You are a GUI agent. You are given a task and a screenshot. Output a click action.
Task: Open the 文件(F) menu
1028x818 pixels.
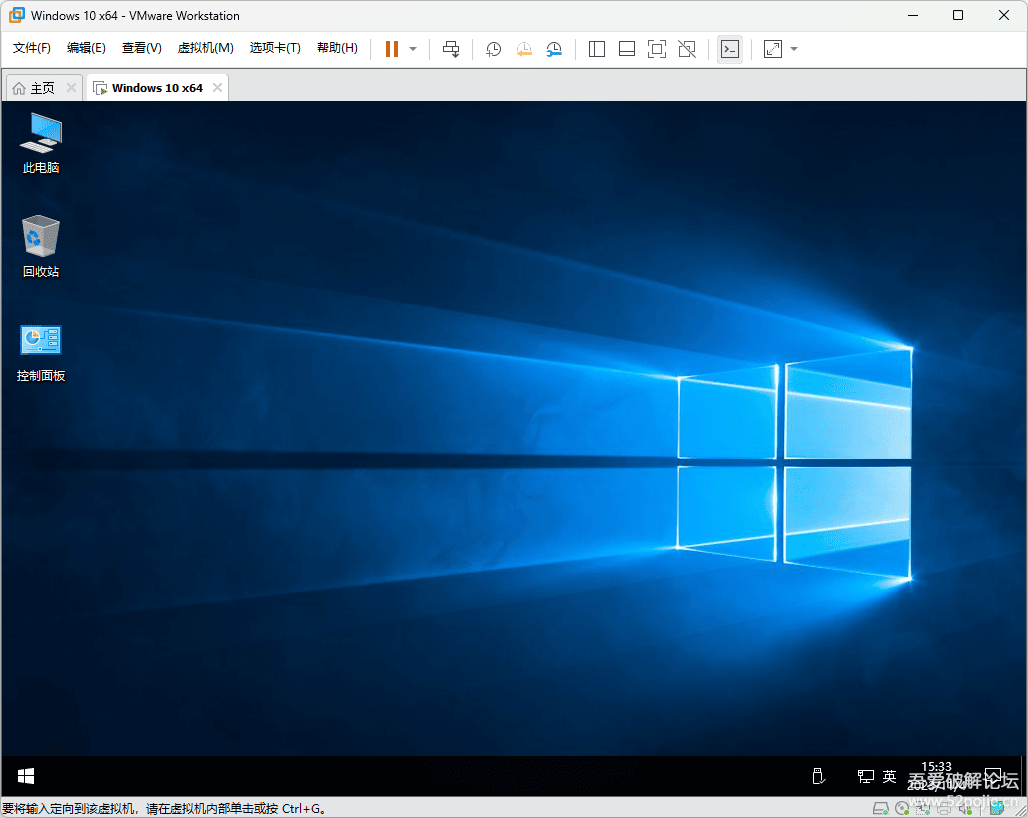pos(31,49)
